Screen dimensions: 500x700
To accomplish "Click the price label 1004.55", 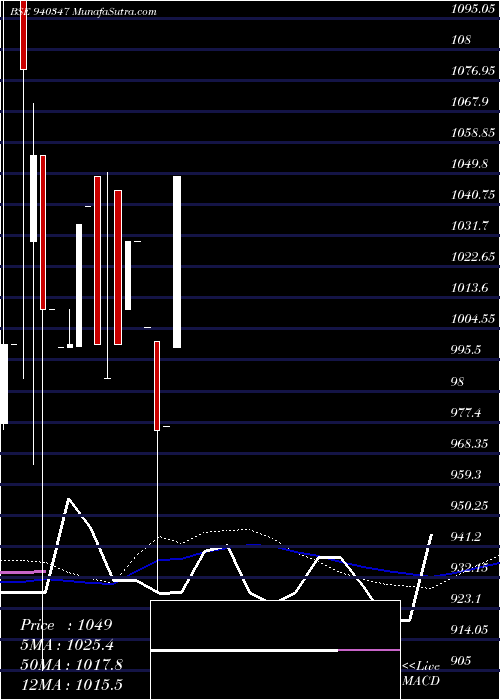I will 472,319.
